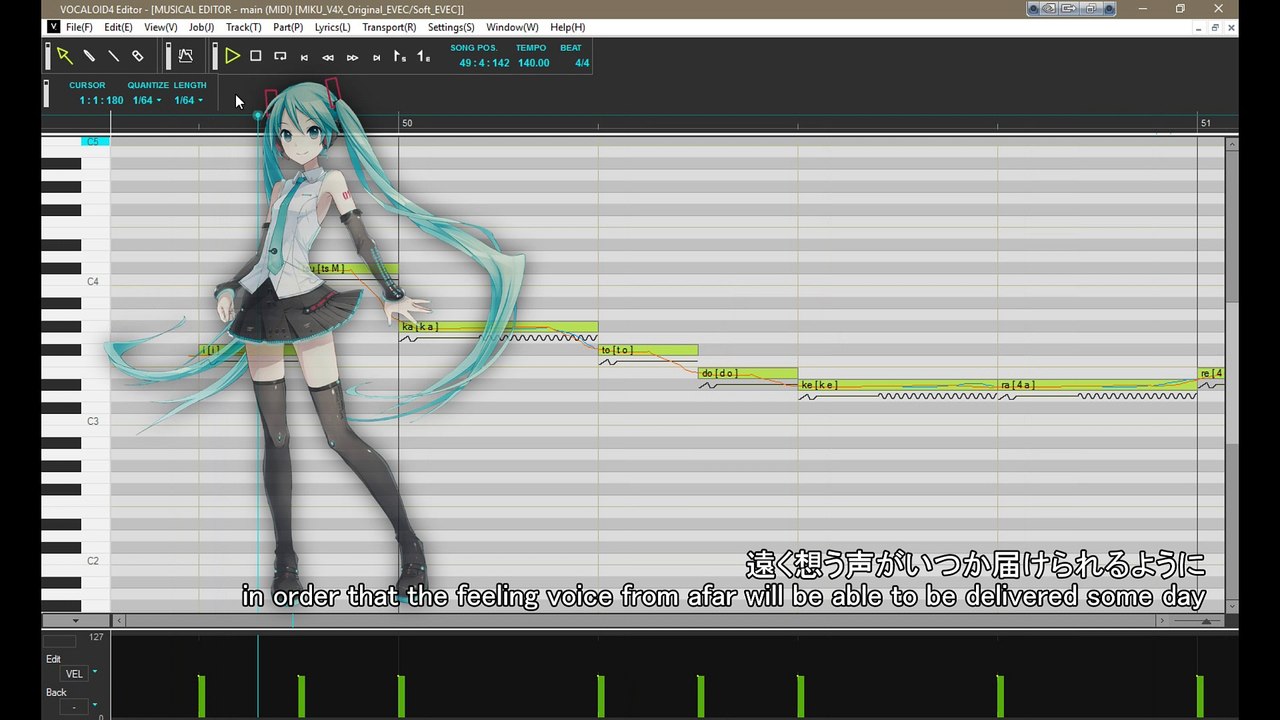The width and height of the screenshot is (1280, 720).
Task: Click the overlay toolbar right-arrow send icon
Action: tap(1070, 8)
